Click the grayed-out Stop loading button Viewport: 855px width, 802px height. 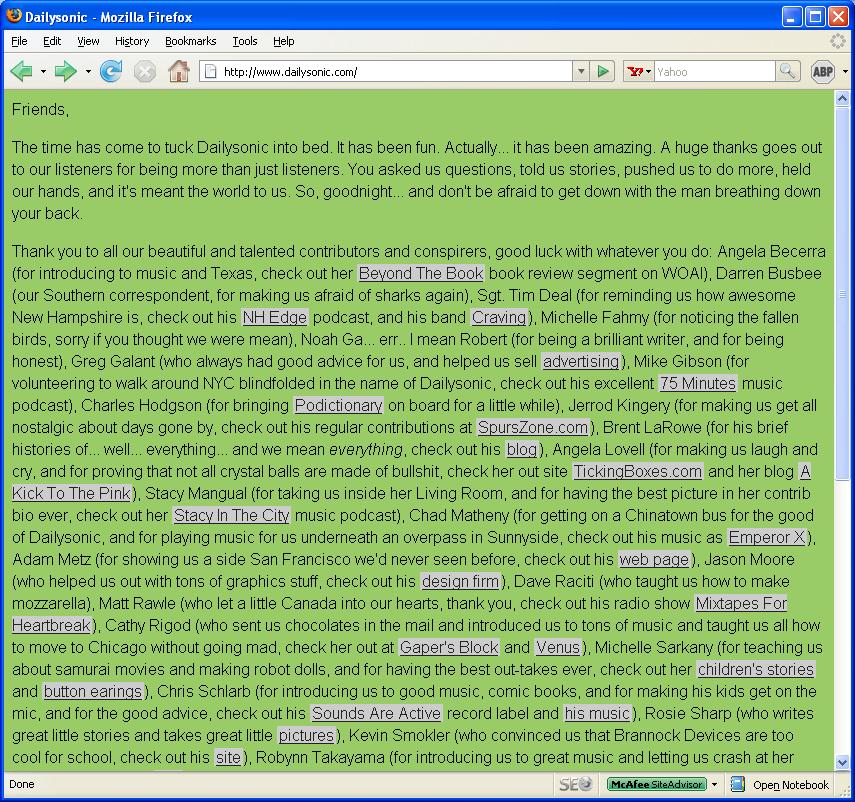pos(145,71)
